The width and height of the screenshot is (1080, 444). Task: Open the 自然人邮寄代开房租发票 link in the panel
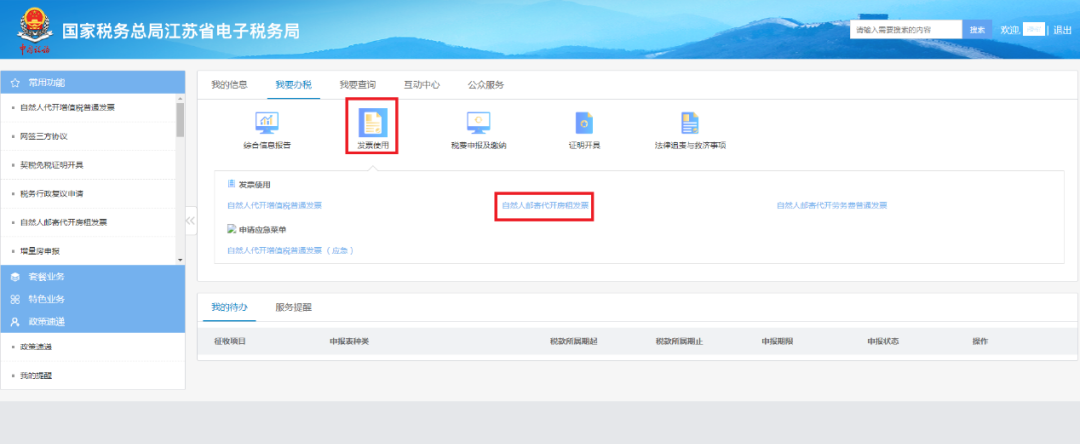click(x=545, y=205)
